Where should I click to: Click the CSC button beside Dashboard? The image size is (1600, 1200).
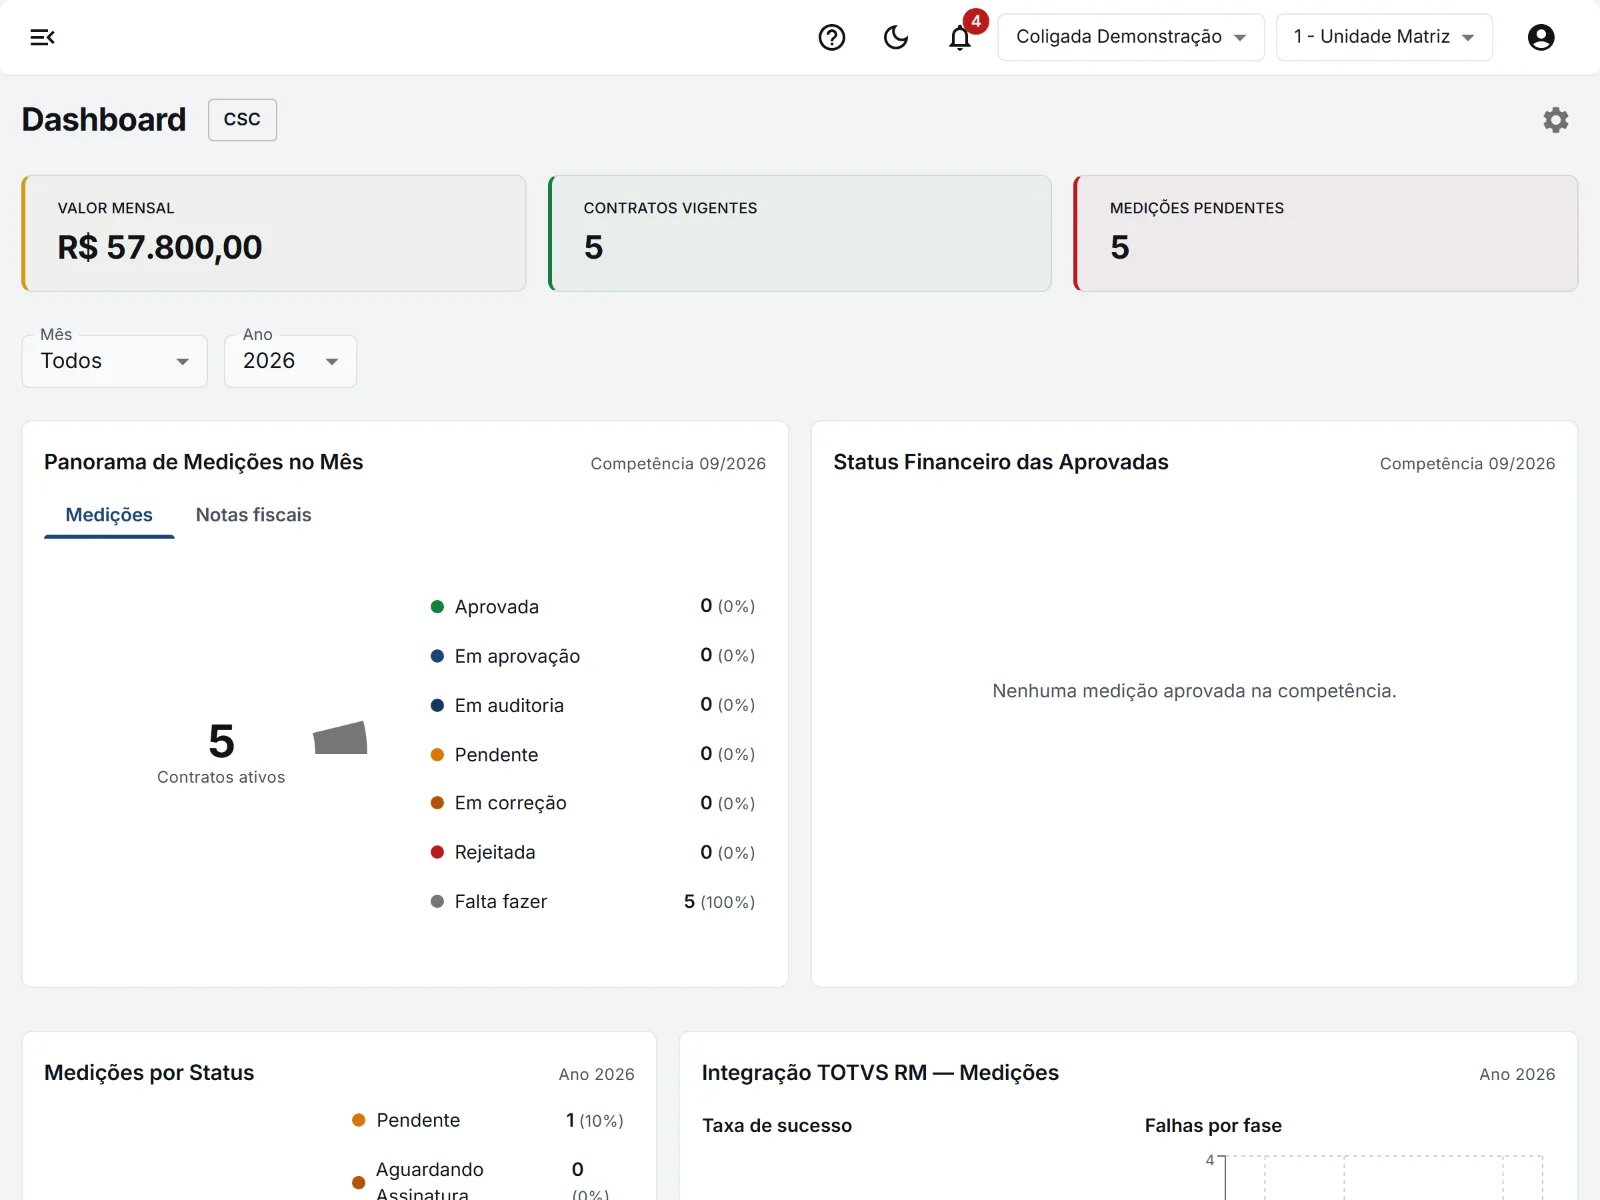coord(242,120)
